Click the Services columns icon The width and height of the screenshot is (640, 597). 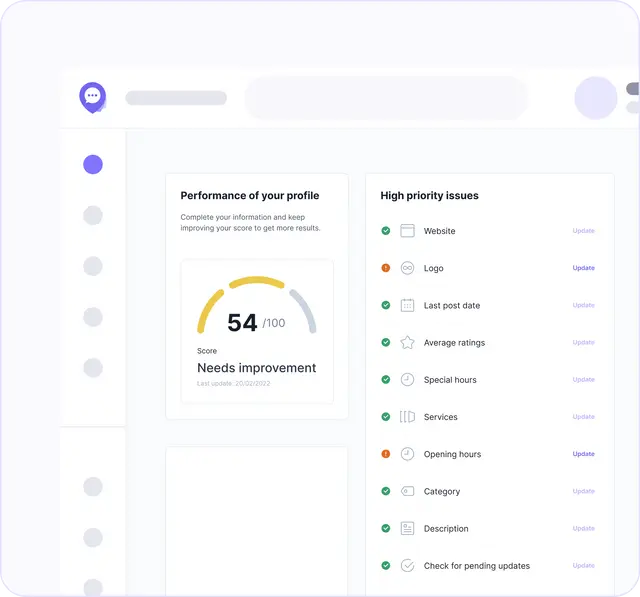(407, 417)
